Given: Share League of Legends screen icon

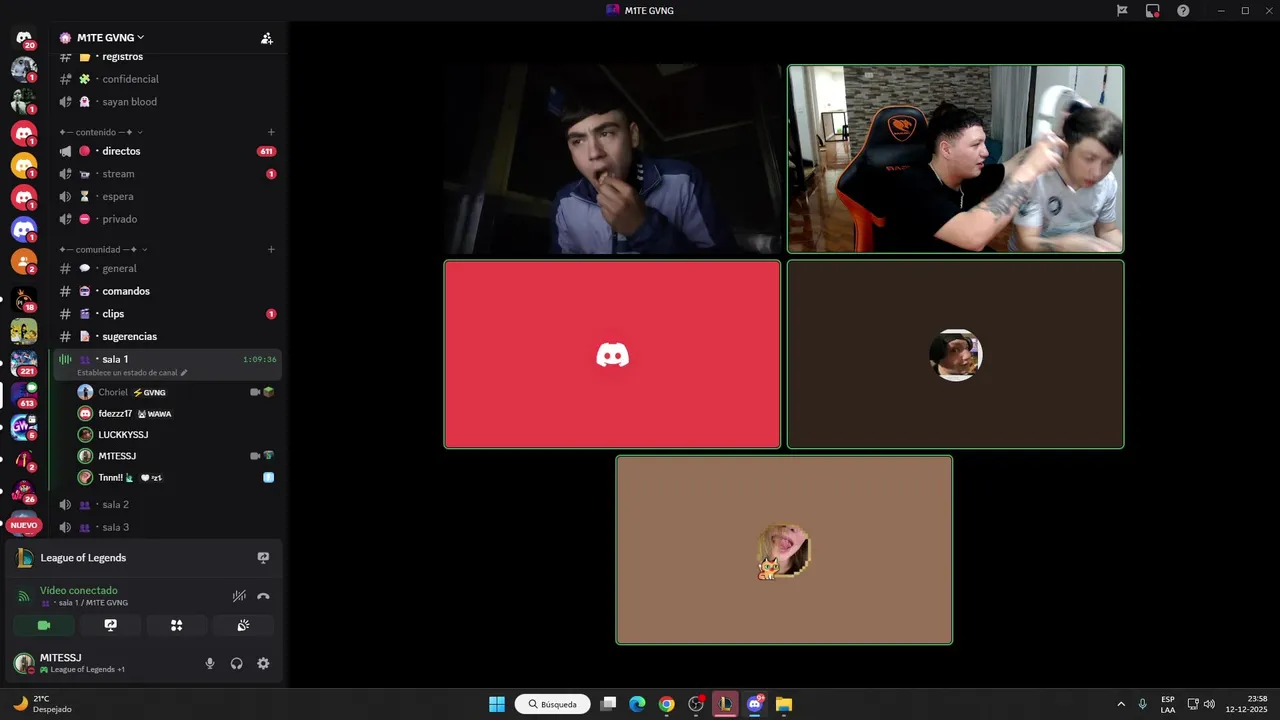Looking at the screenshot, I should pyautogui.click(x=263, y=558).
